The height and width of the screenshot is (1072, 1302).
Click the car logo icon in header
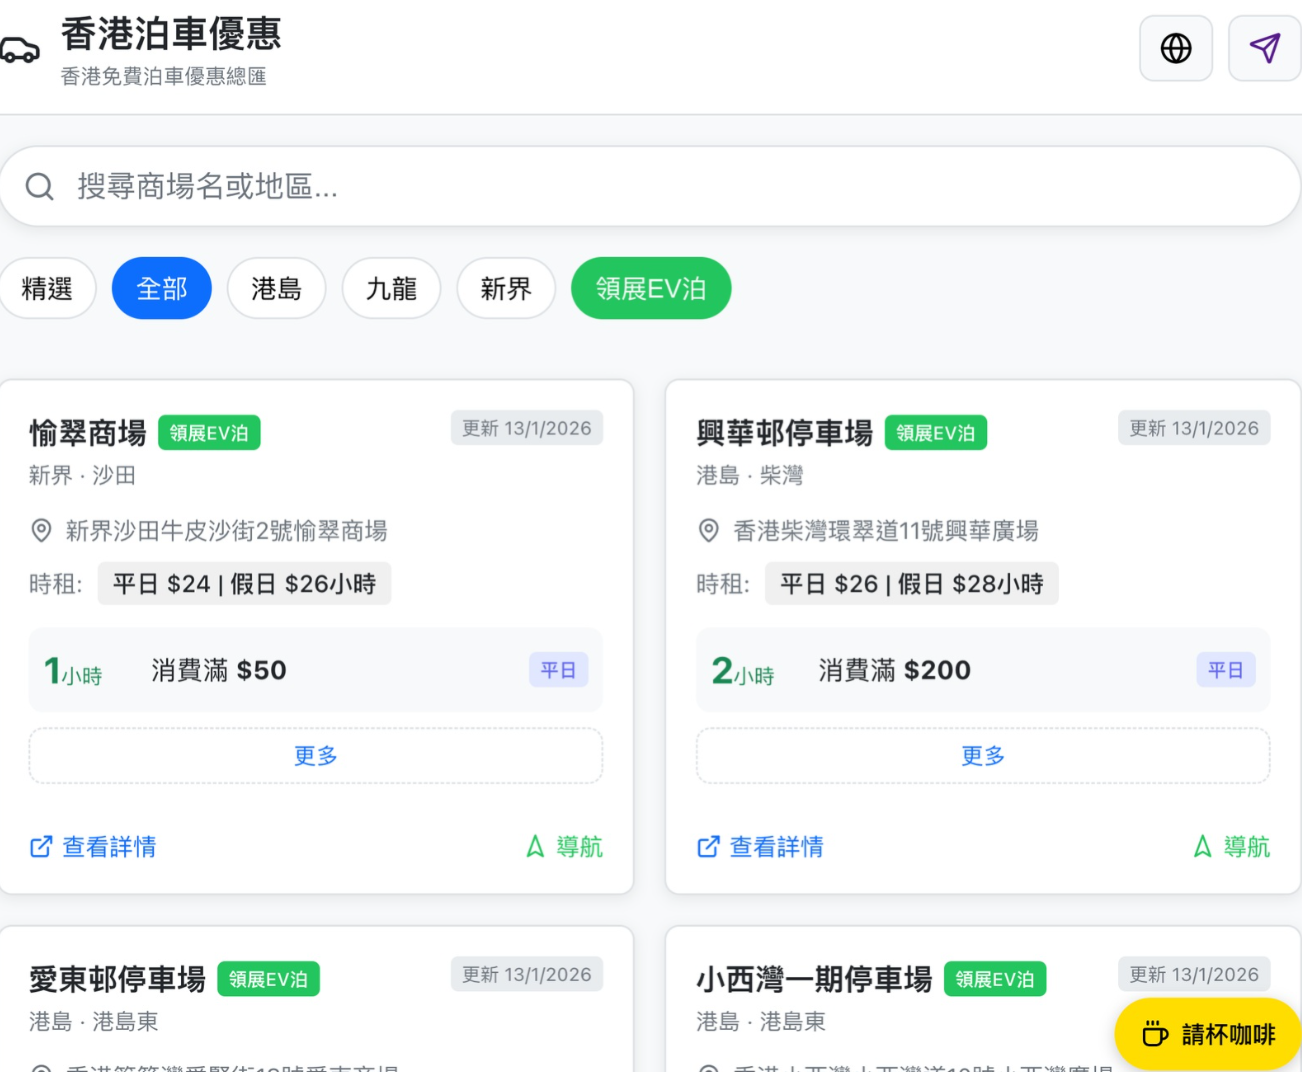pos(19,50)
